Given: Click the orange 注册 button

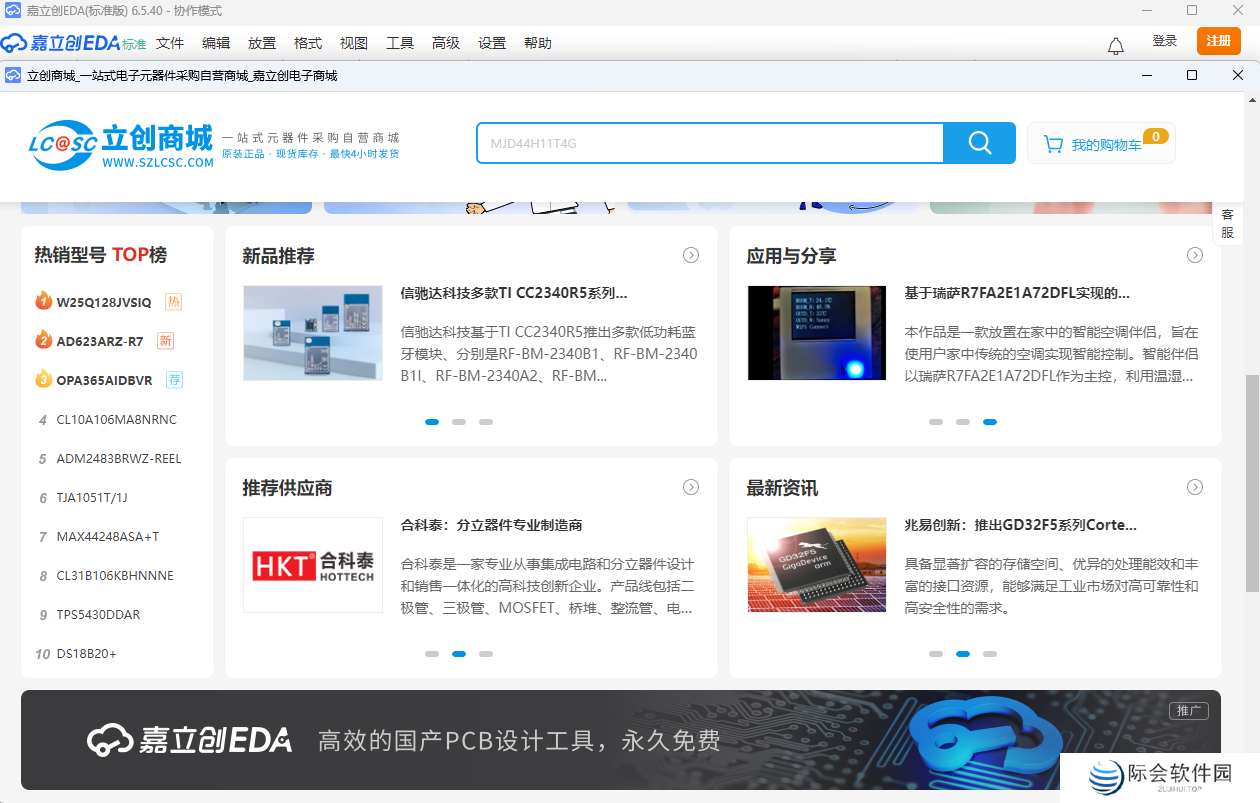Looking at the screenshot, I should (1218, 42).
